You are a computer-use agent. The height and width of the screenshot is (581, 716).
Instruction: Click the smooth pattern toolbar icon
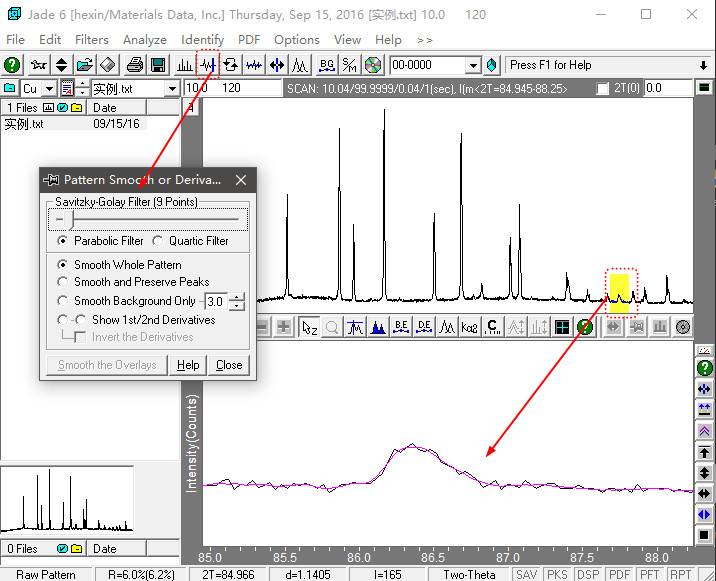pyautogui.click(x=208, y=65)
